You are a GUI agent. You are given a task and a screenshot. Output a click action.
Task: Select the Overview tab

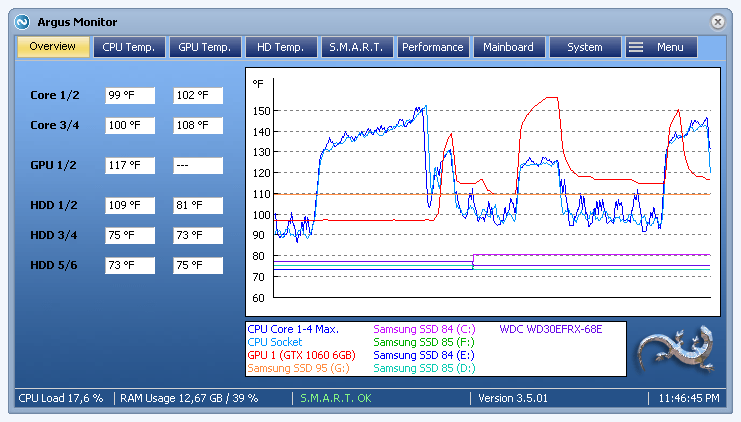(x=53, y=47)
